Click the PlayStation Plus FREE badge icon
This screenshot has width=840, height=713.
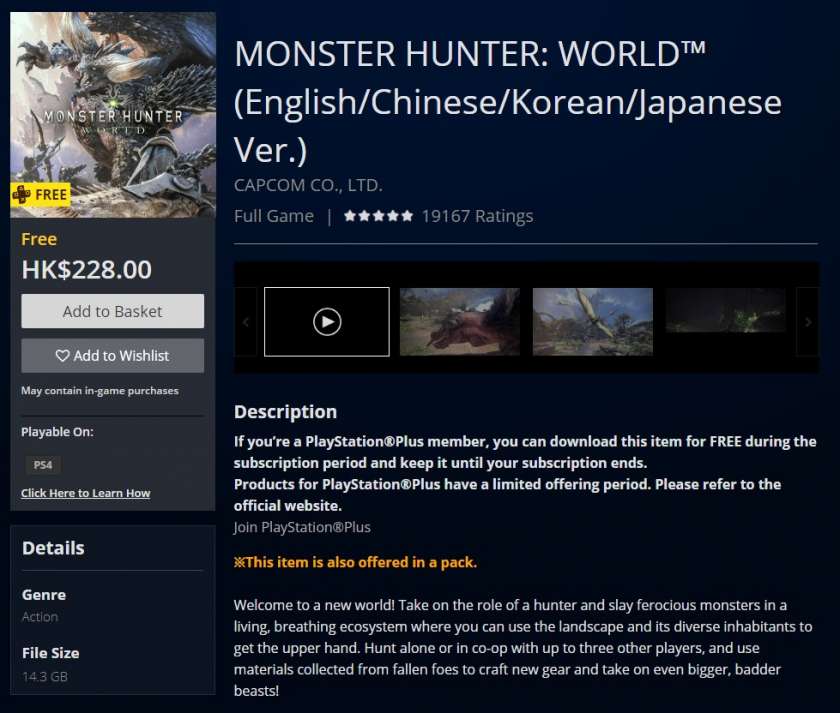22,194
